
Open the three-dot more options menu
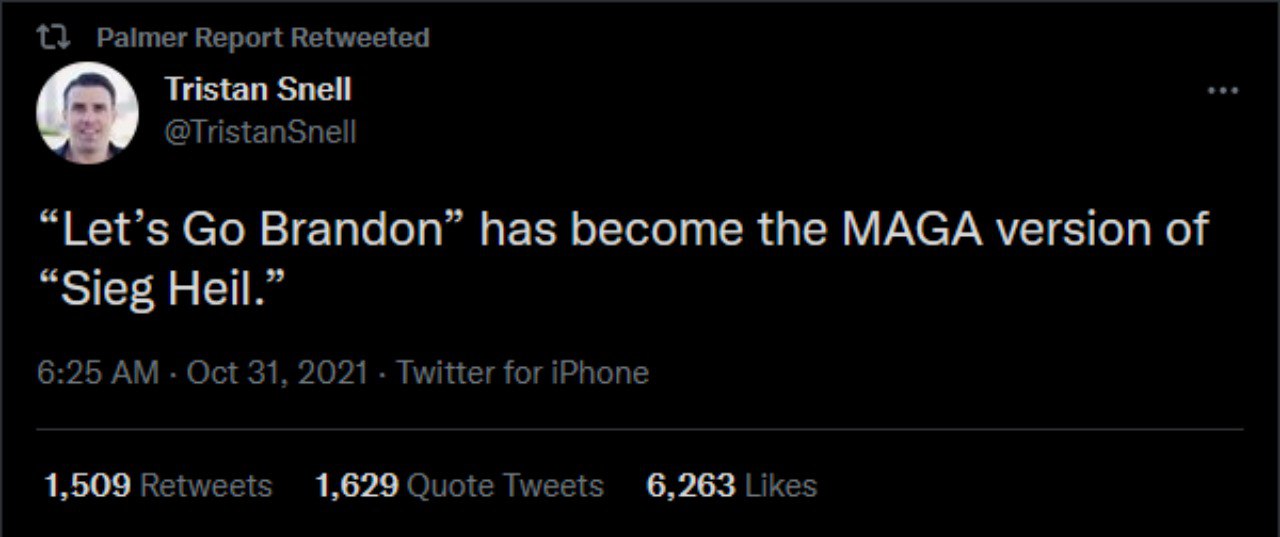[x=1223, y=91]
